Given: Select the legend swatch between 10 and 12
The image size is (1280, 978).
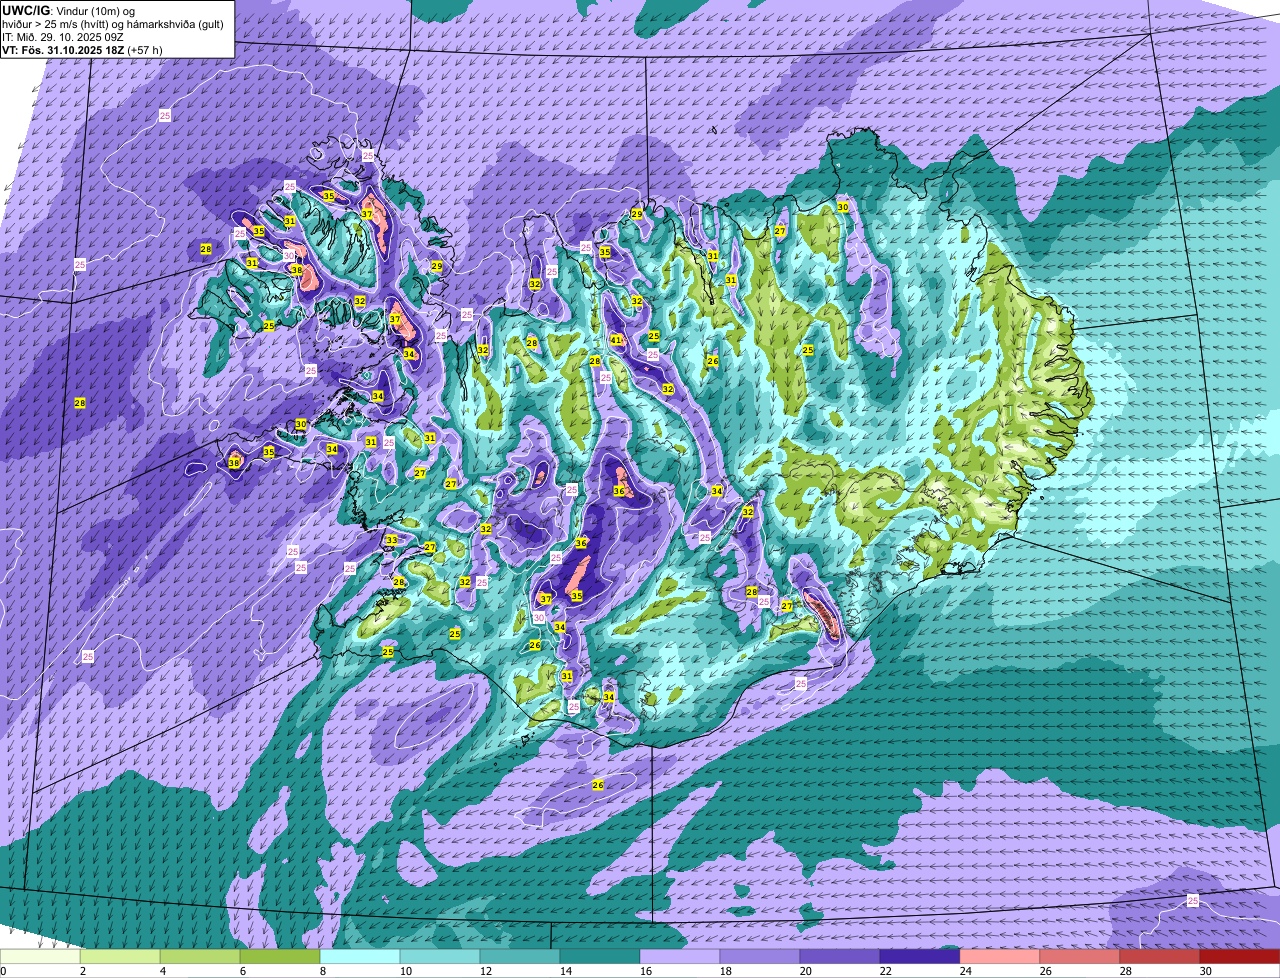Looking at the screenshot, I should [440, 957].
